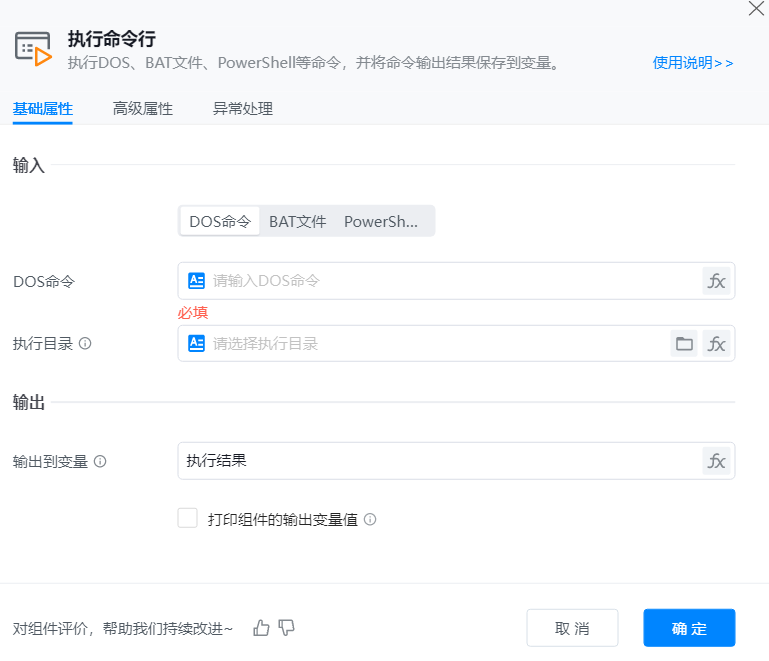Click the thumbs-down rating icon
The image size is (769, 661).
point(287,628)
